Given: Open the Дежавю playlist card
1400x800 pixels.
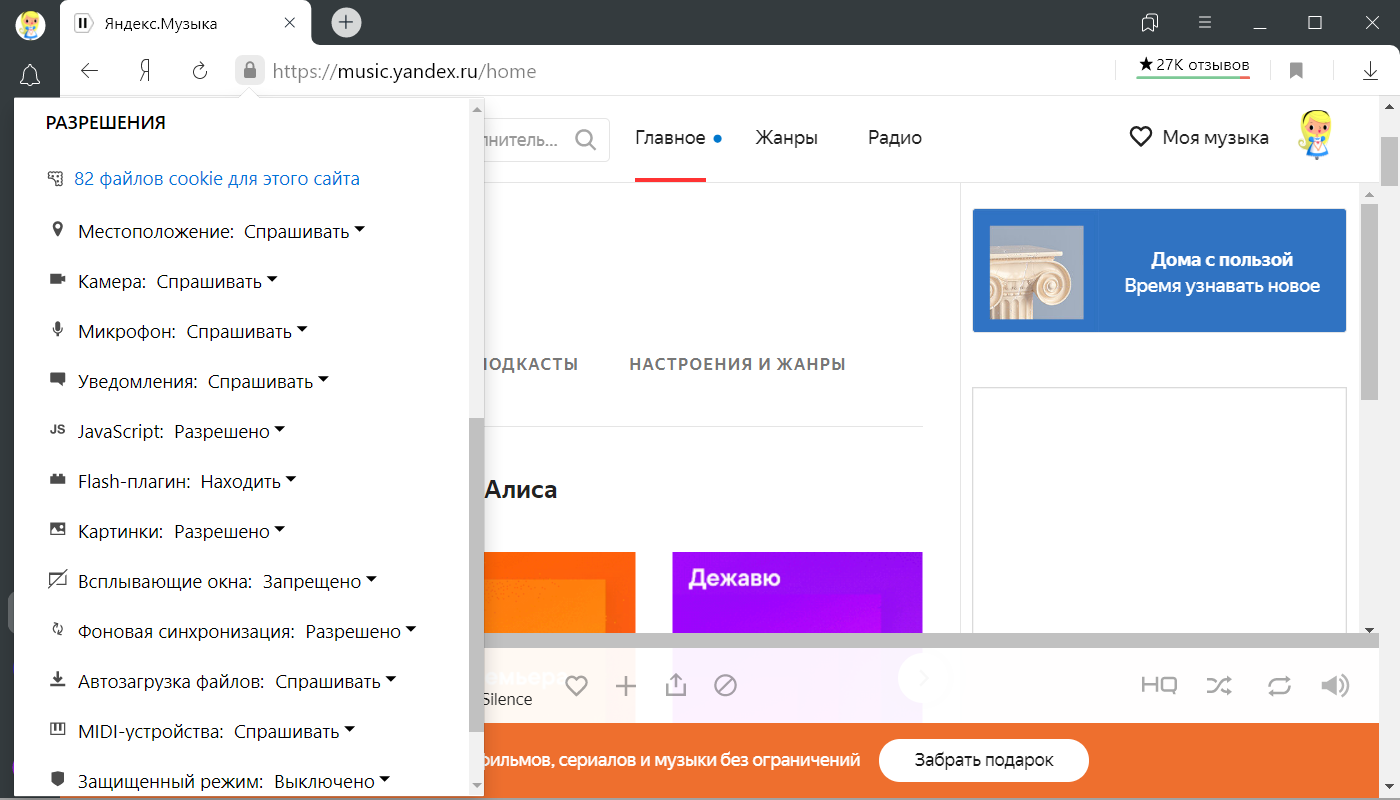Looking at the screenshot, I should click(x=797, y=592).
